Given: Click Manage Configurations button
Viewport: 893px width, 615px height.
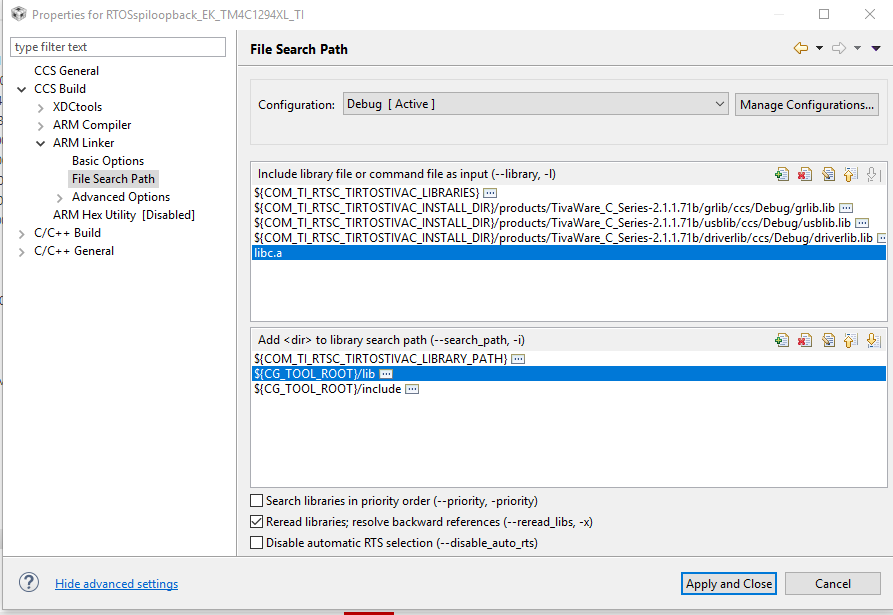Looking at the screenshot, I should point(806,105).
